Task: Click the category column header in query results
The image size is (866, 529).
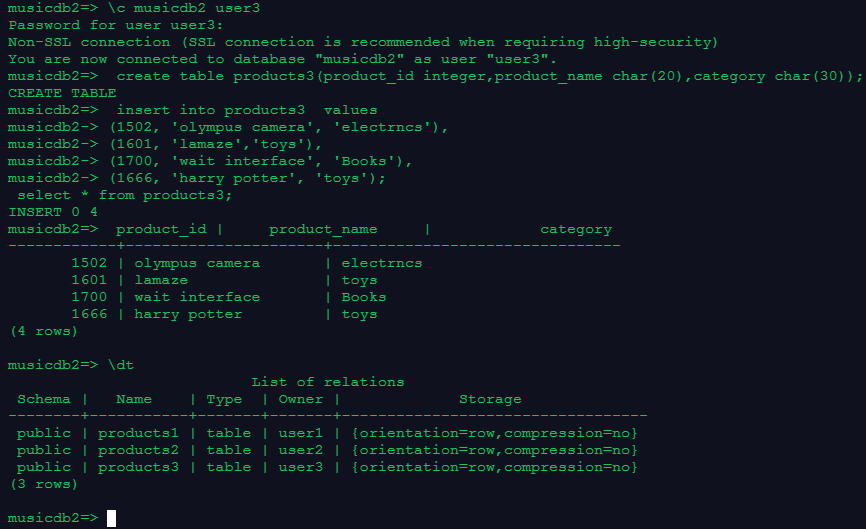Action: tap(575, 229)
